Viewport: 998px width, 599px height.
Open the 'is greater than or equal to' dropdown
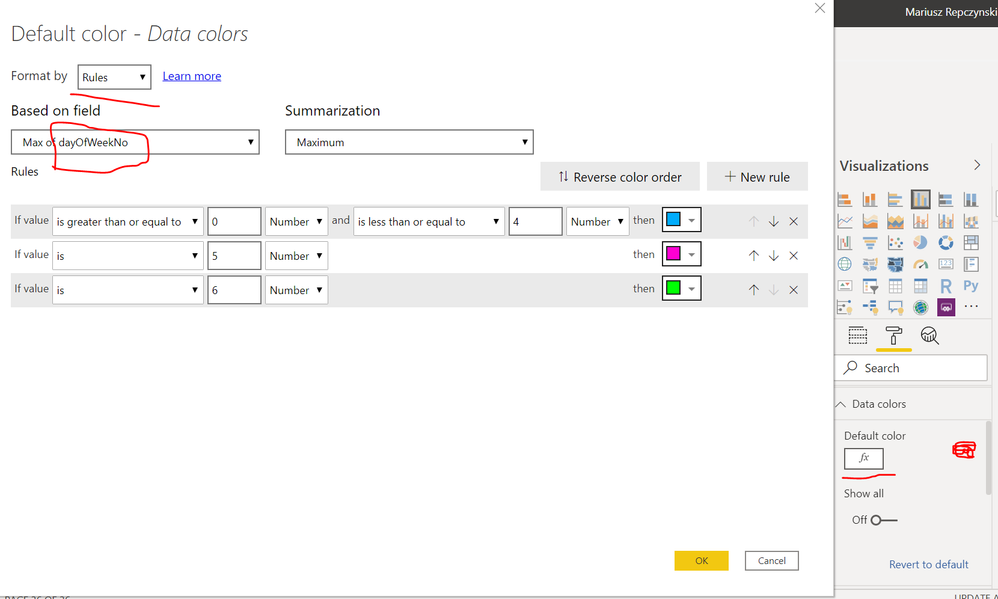coord(128,222)
